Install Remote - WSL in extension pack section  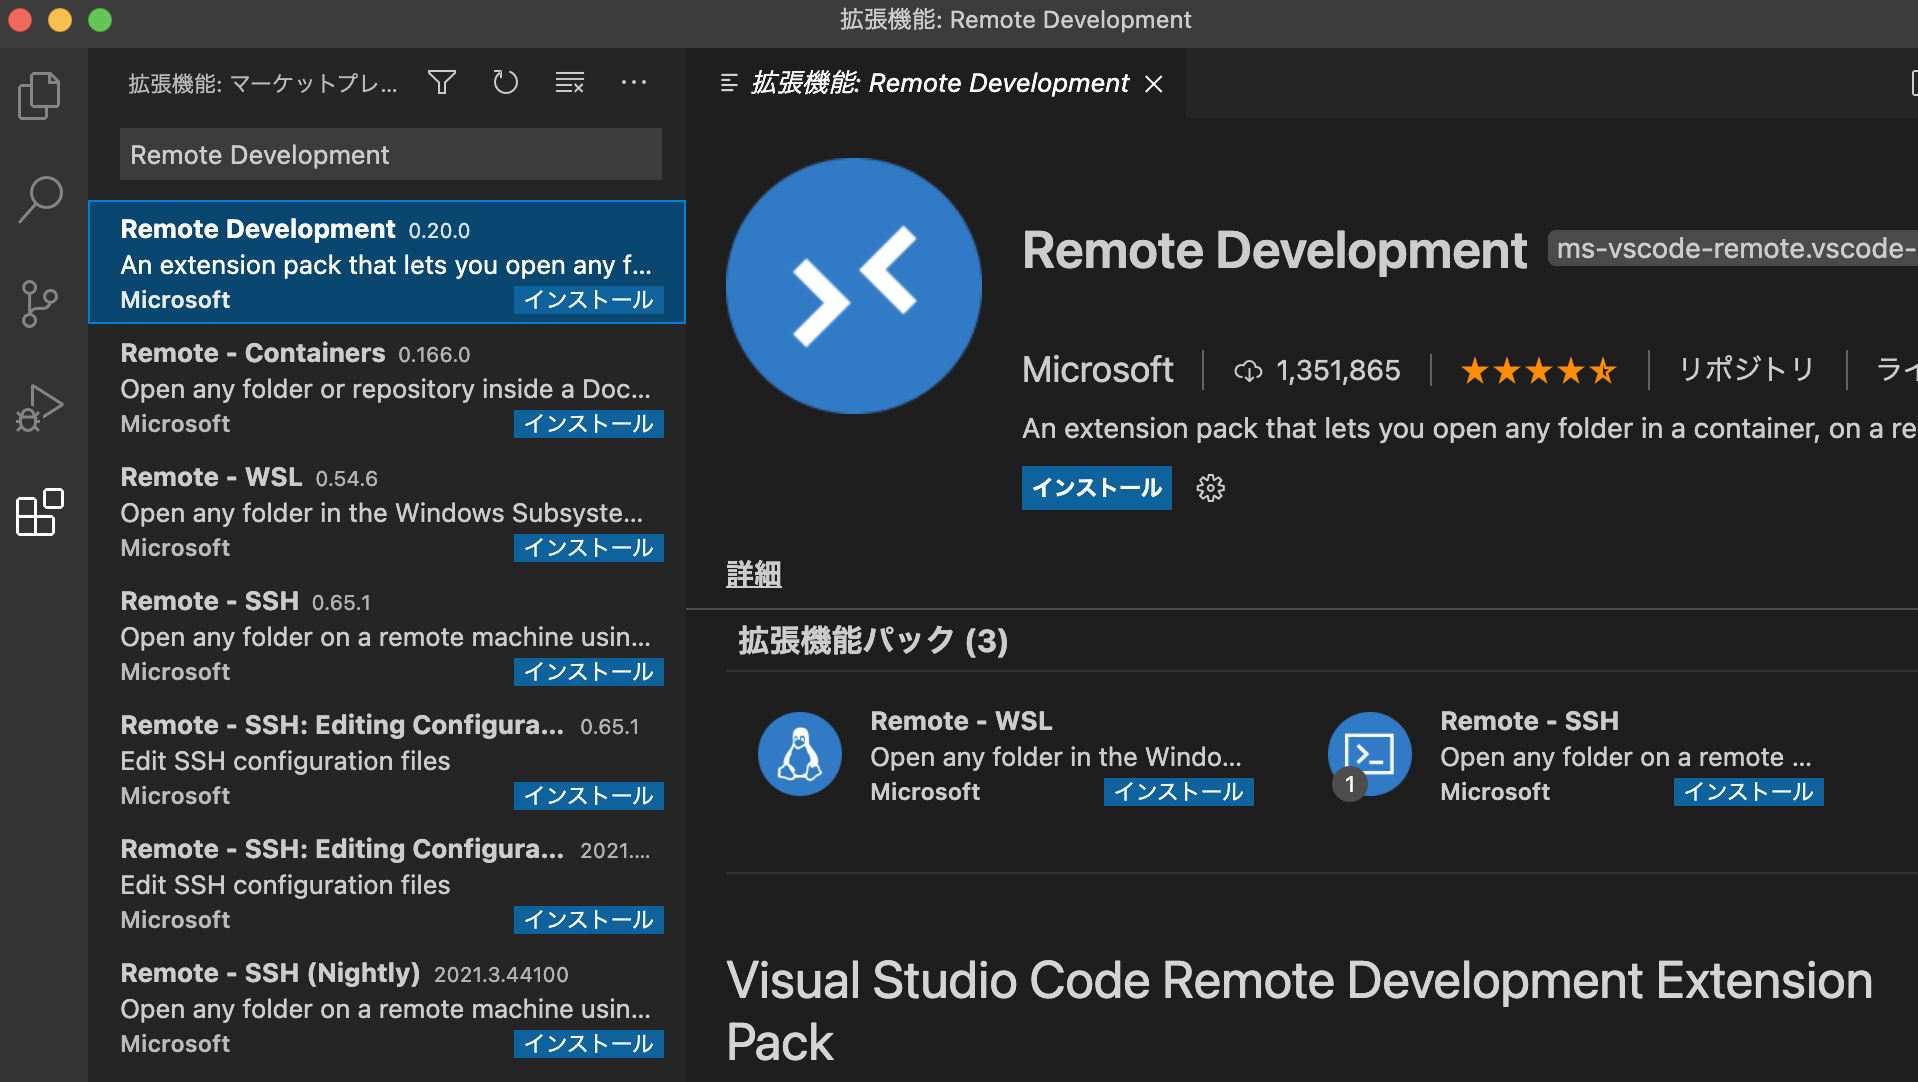[x=1178, y=792]
